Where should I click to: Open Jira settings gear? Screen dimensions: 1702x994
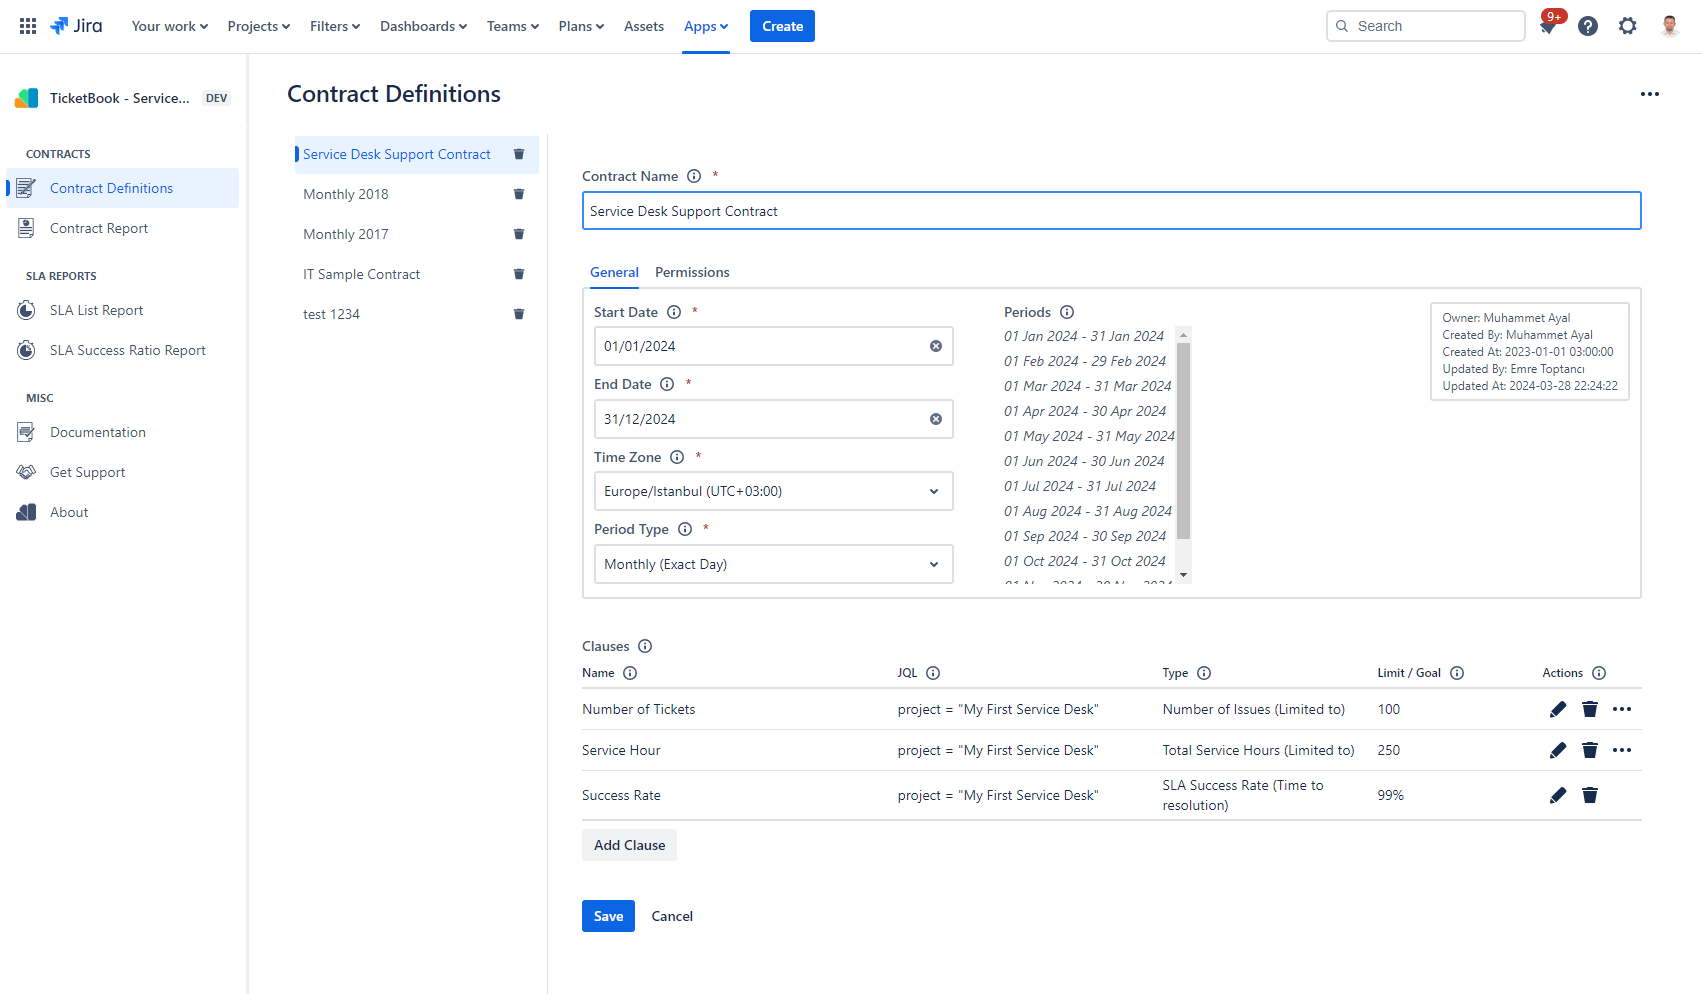[1627, 26]
